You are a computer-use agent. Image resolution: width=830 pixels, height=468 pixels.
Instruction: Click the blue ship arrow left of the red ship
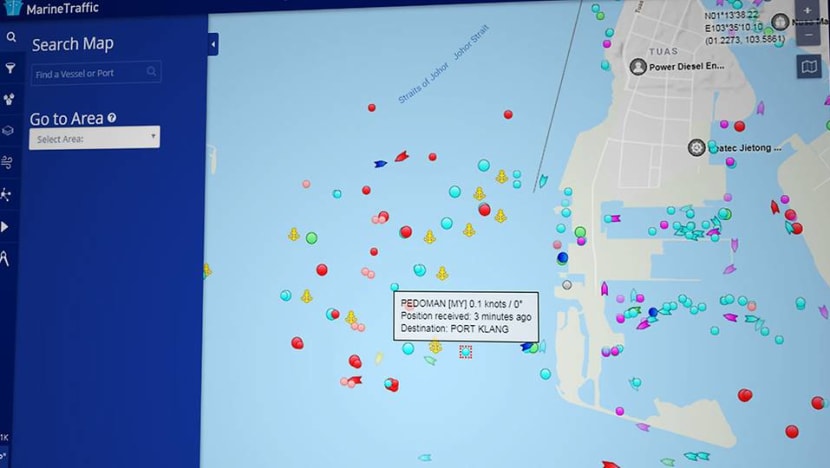[380, 164]
